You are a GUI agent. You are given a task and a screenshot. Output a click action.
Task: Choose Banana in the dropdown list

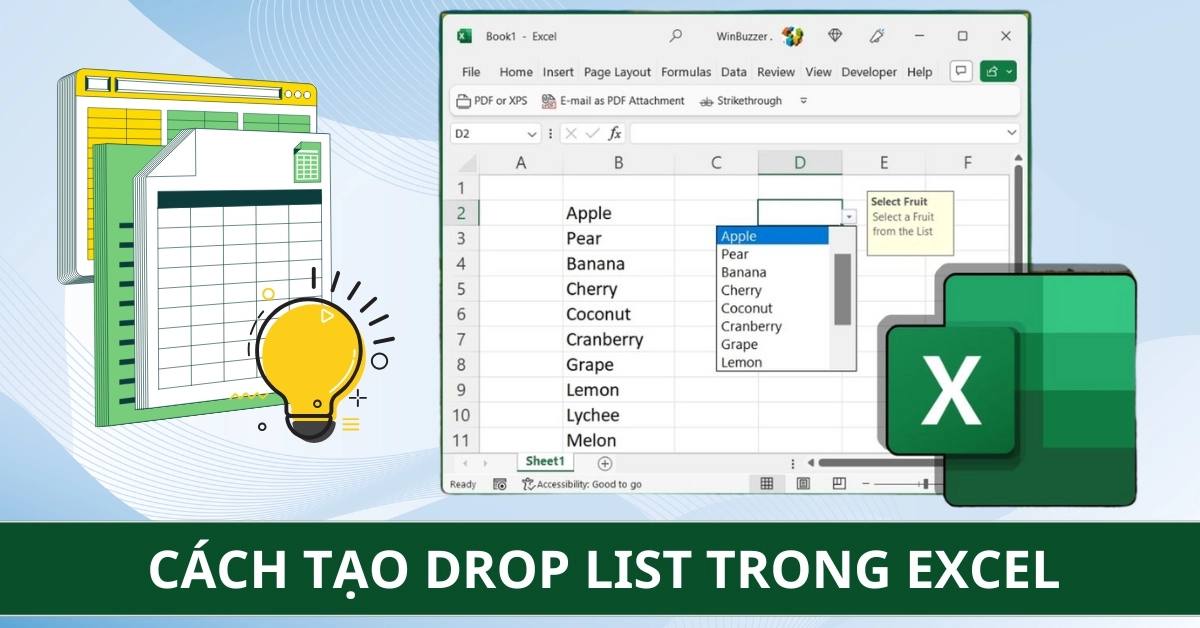tap(773, 272)
